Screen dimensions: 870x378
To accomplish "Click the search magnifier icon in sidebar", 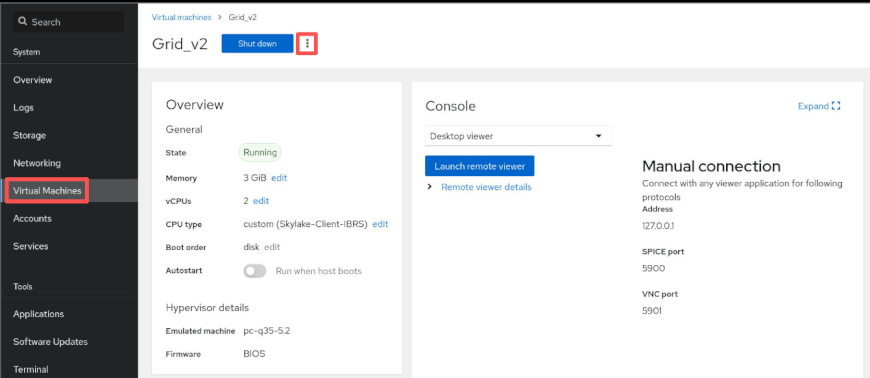I will pos(23,22).
